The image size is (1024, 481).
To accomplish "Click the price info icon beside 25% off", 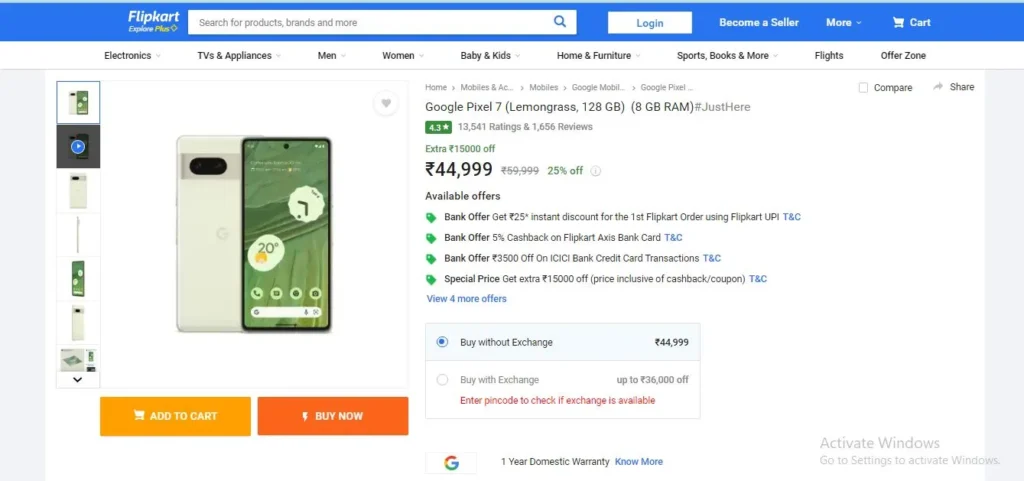I will [x=596, y=171].
